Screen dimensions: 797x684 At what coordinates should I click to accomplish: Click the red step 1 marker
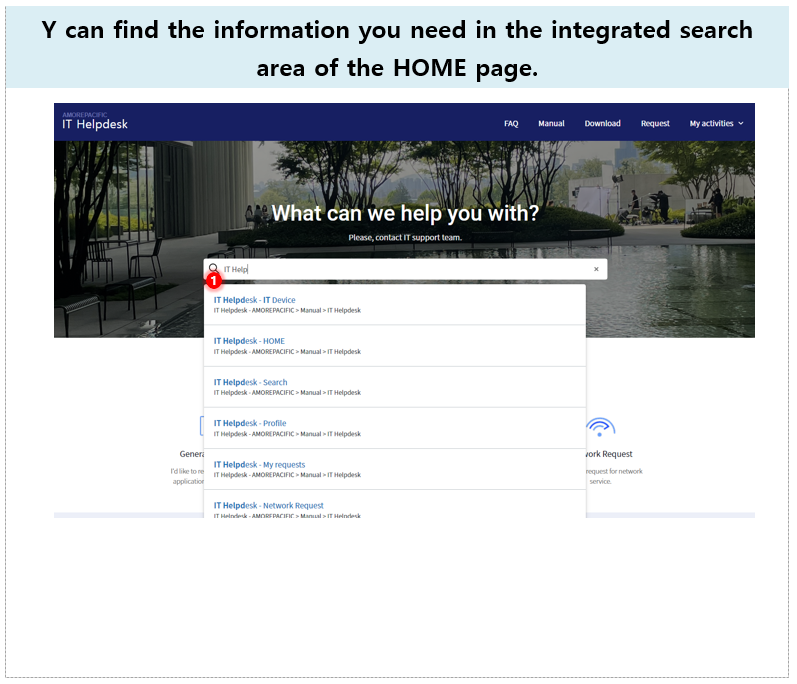(214, 280)
